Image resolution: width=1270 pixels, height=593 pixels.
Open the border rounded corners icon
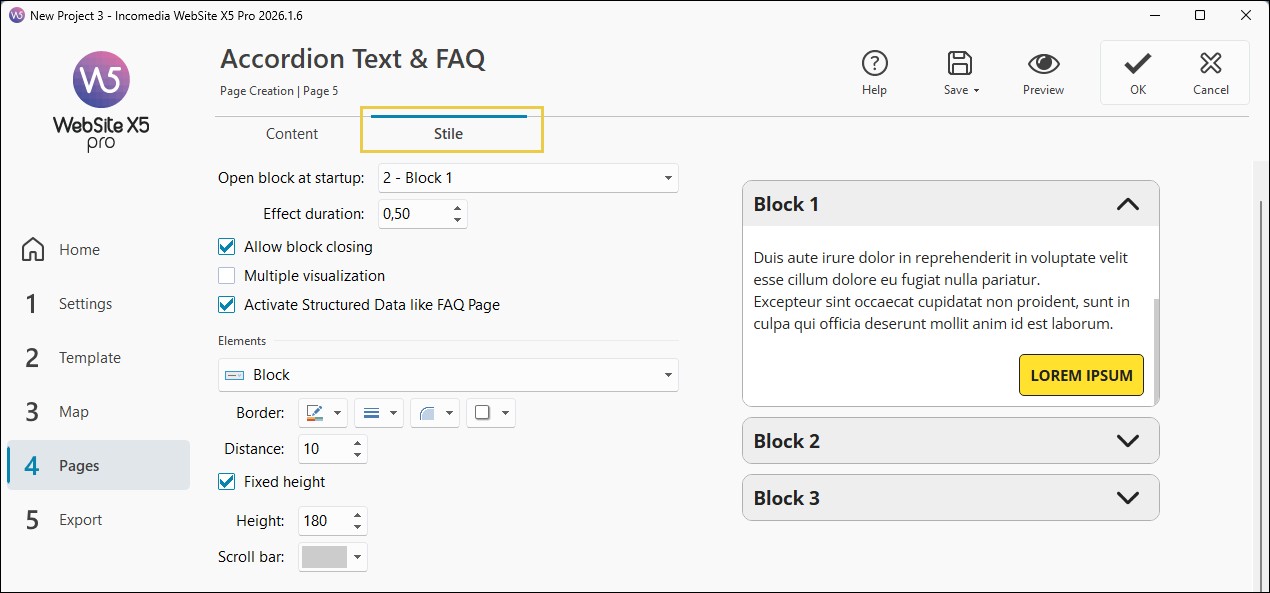(x=427, y=412)
